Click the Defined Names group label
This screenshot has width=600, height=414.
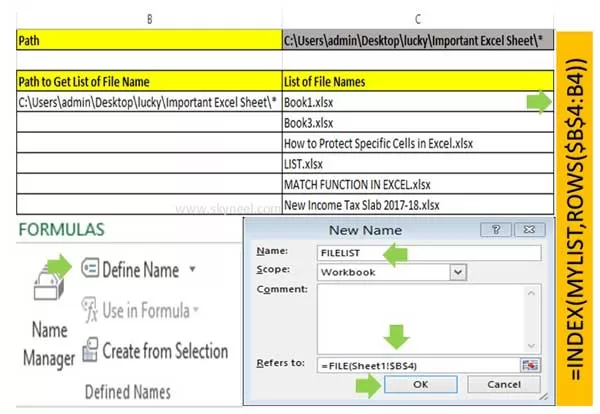coord(128,392)
